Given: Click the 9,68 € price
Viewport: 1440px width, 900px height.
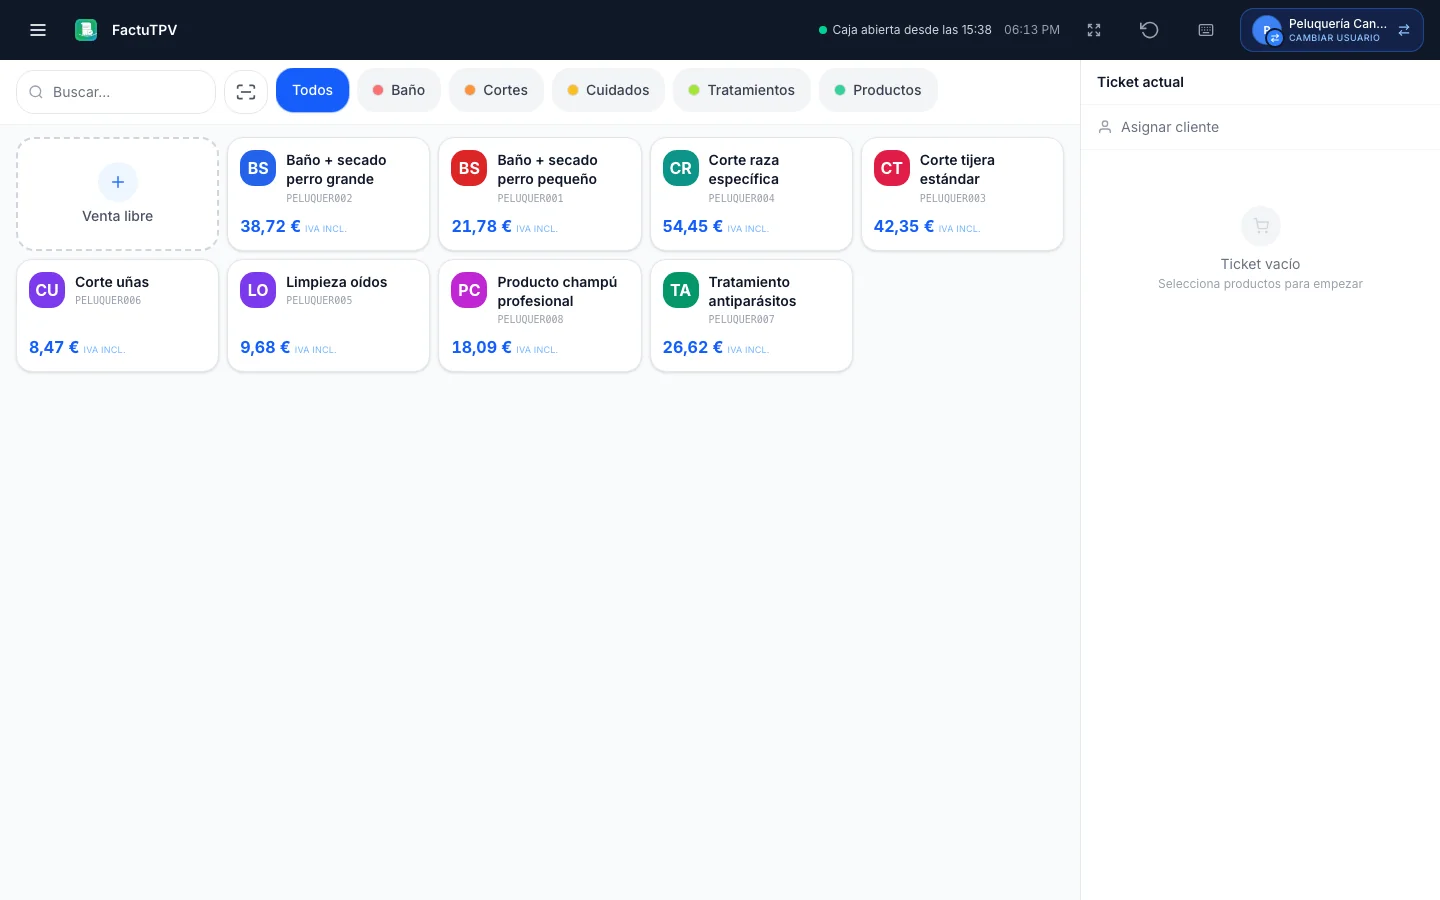Looking at the screenshot, I should (265, 347).
